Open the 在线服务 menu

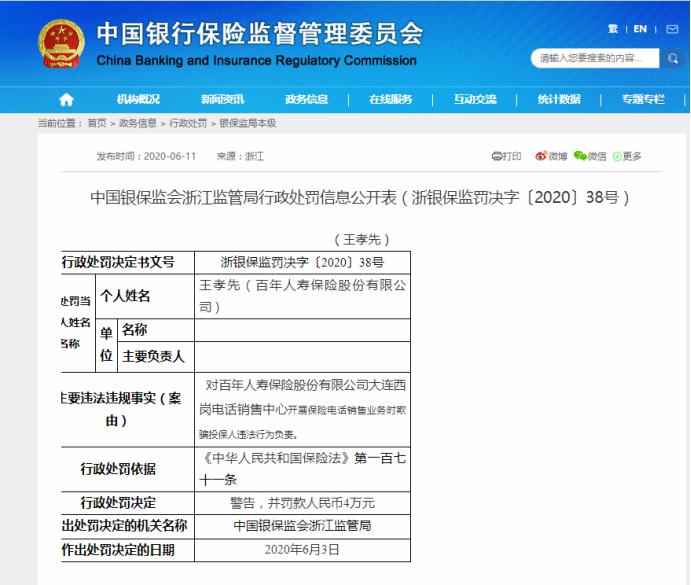click(x=390, y=100)
